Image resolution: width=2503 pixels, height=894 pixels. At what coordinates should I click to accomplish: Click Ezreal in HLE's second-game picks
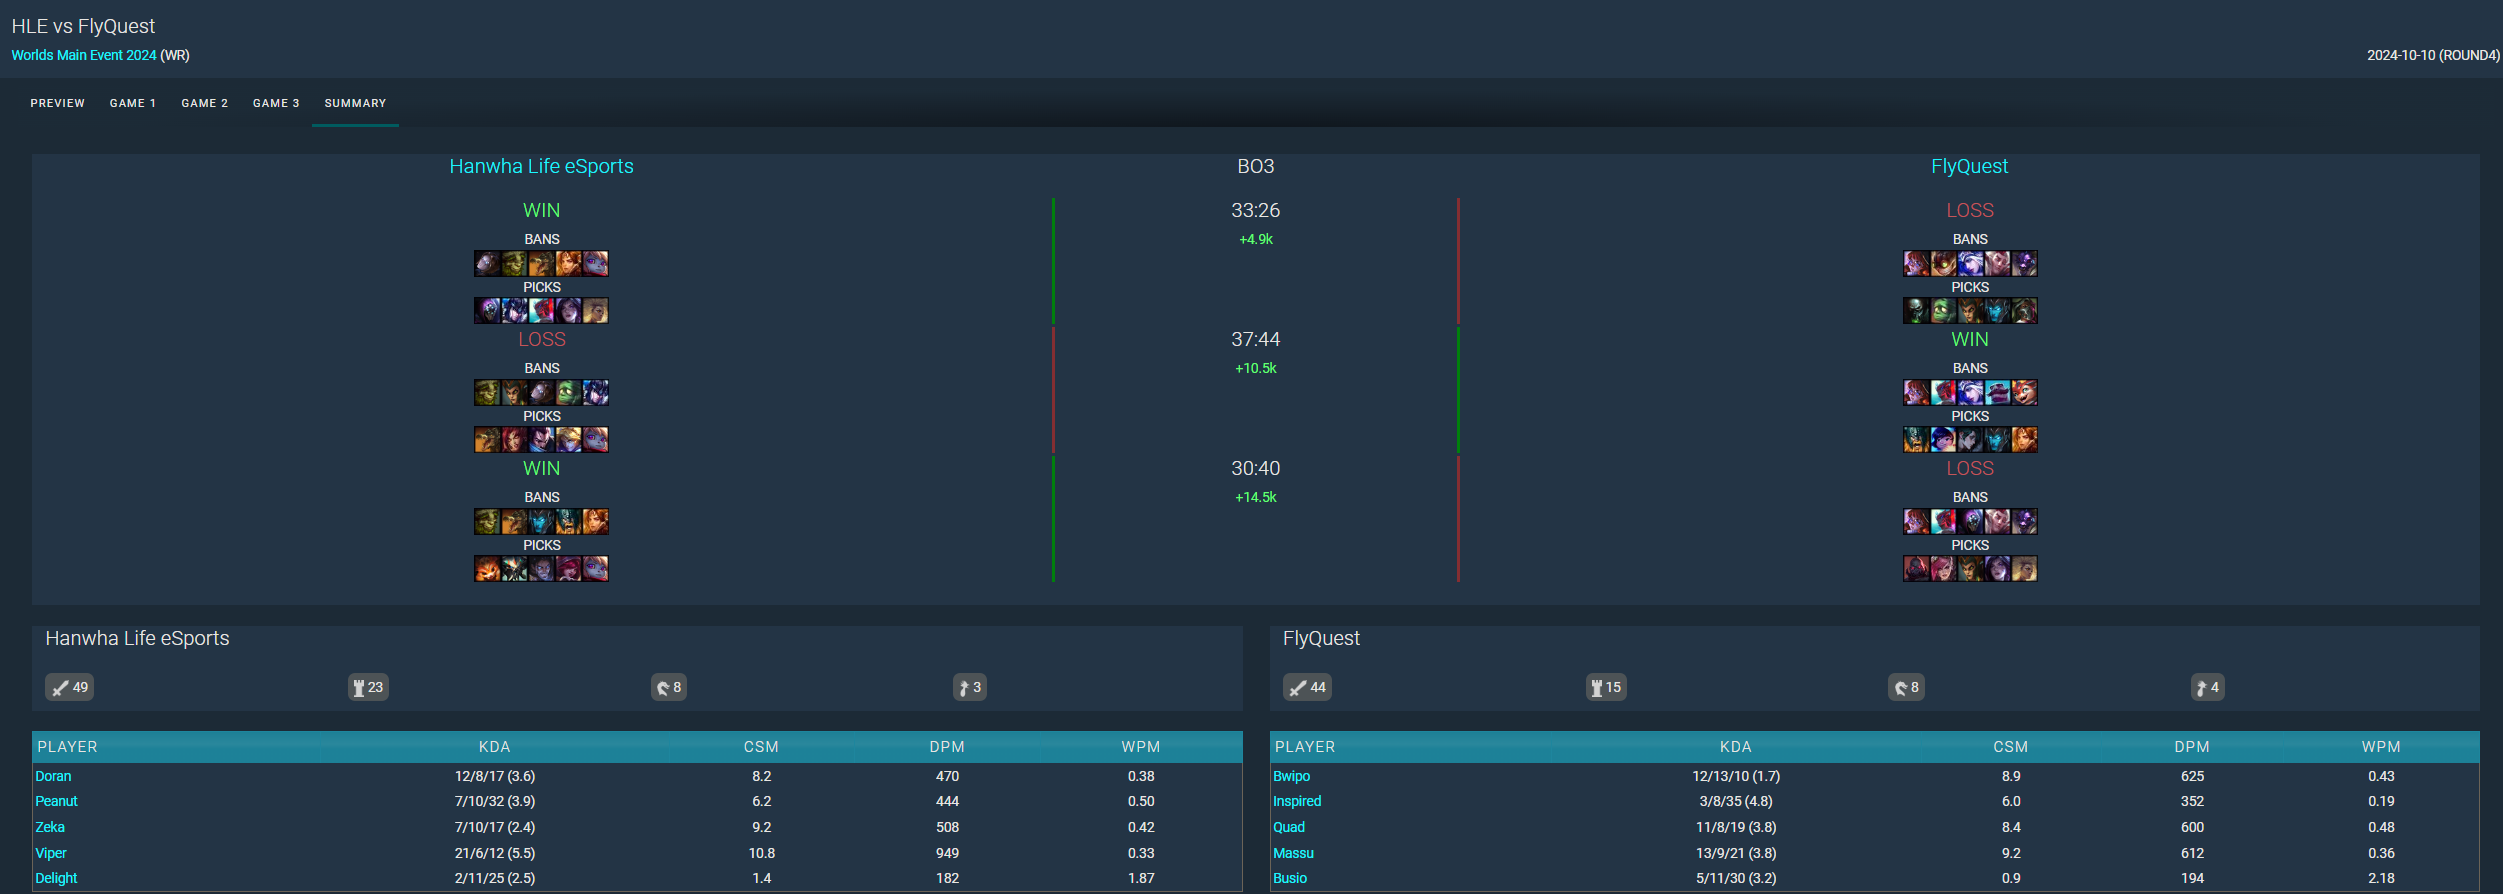tap(568, 439)
